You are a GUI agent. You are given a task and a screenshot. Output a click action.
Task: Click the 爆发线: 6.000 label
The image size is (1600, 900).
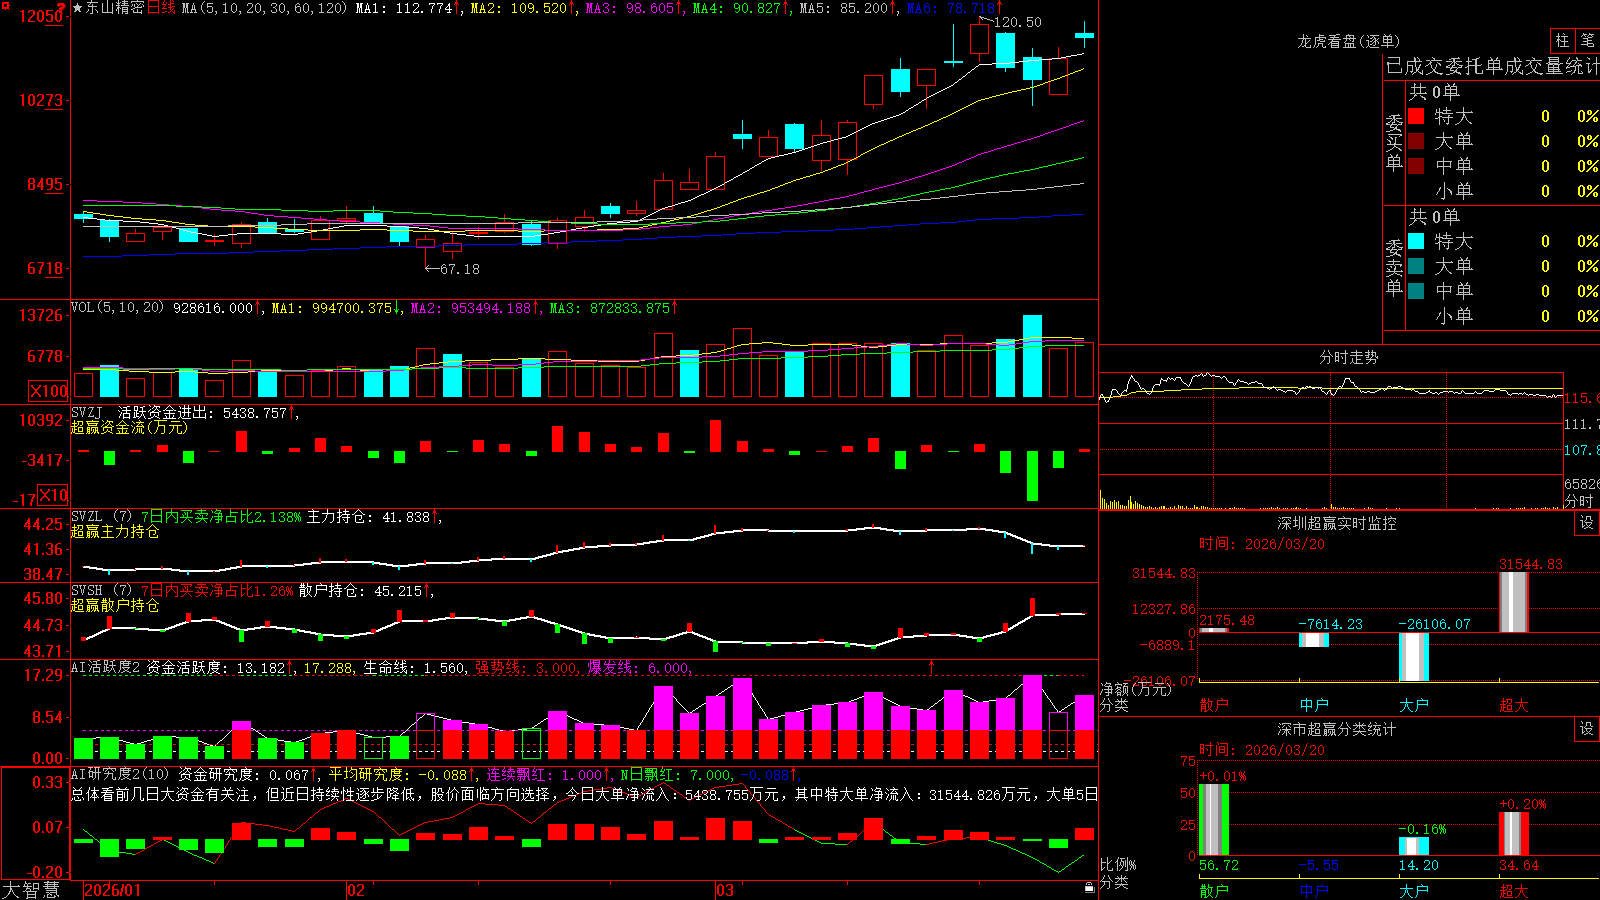(638, 667)
